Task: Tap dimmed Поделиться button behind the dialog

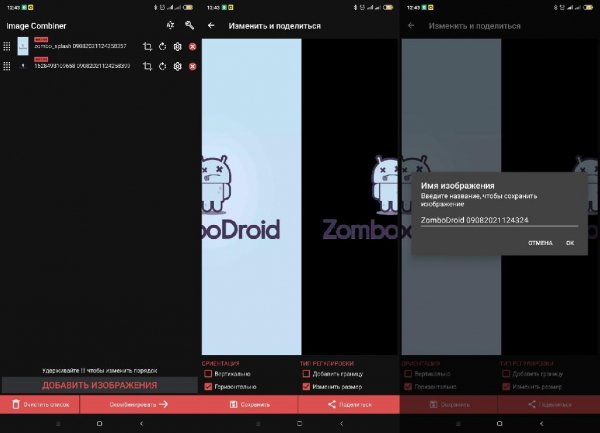Action: (x=549, y=404)
